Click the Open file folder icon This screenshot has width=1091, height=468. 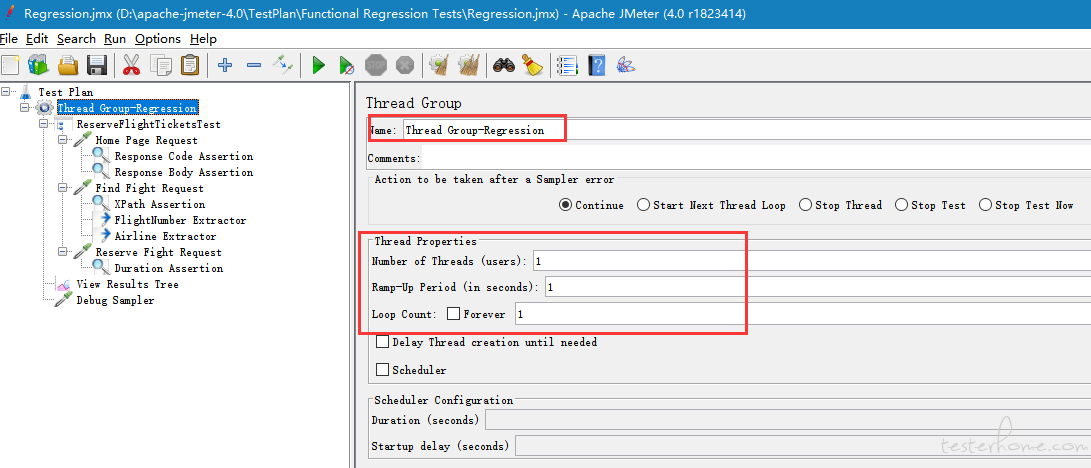click(67, 65)
